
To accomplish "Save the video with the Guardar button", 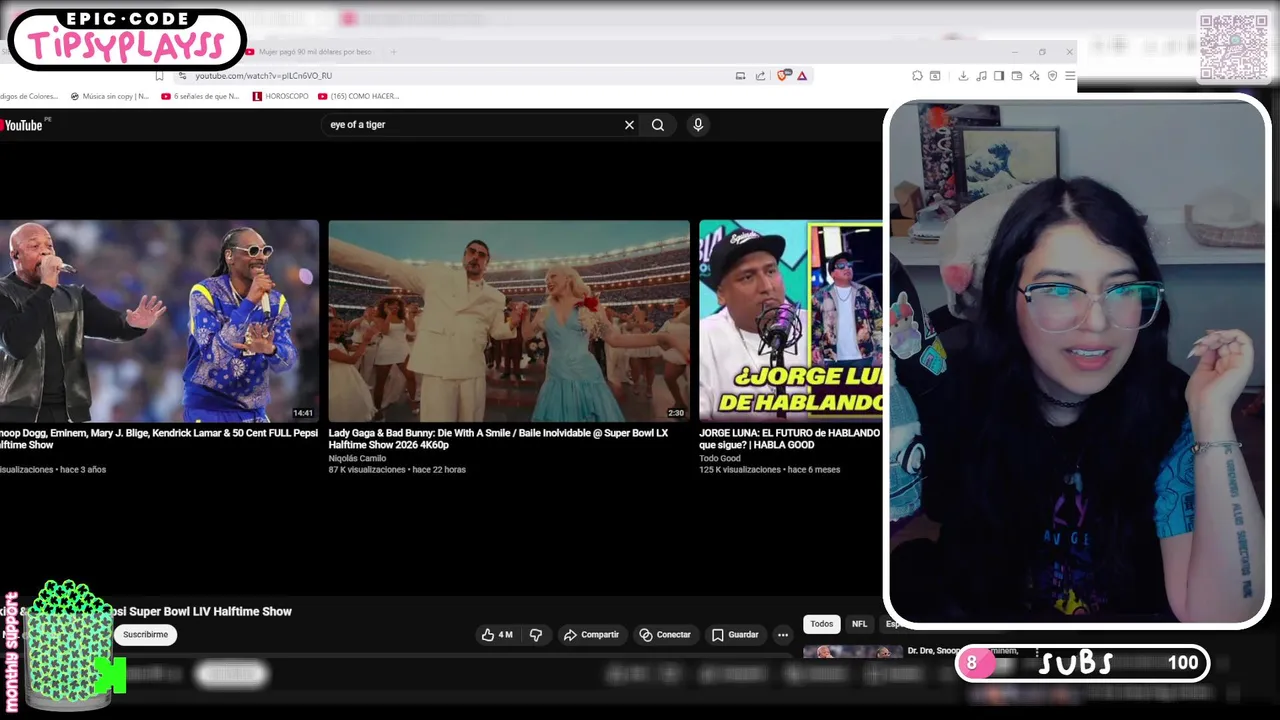I will (735, 635).
